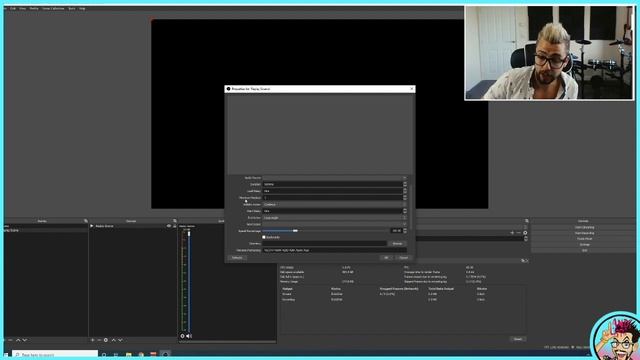The width and height of the screenshot is (640, 360).
Task: Click the Directory path input field
Action: [x=324, y=244]
